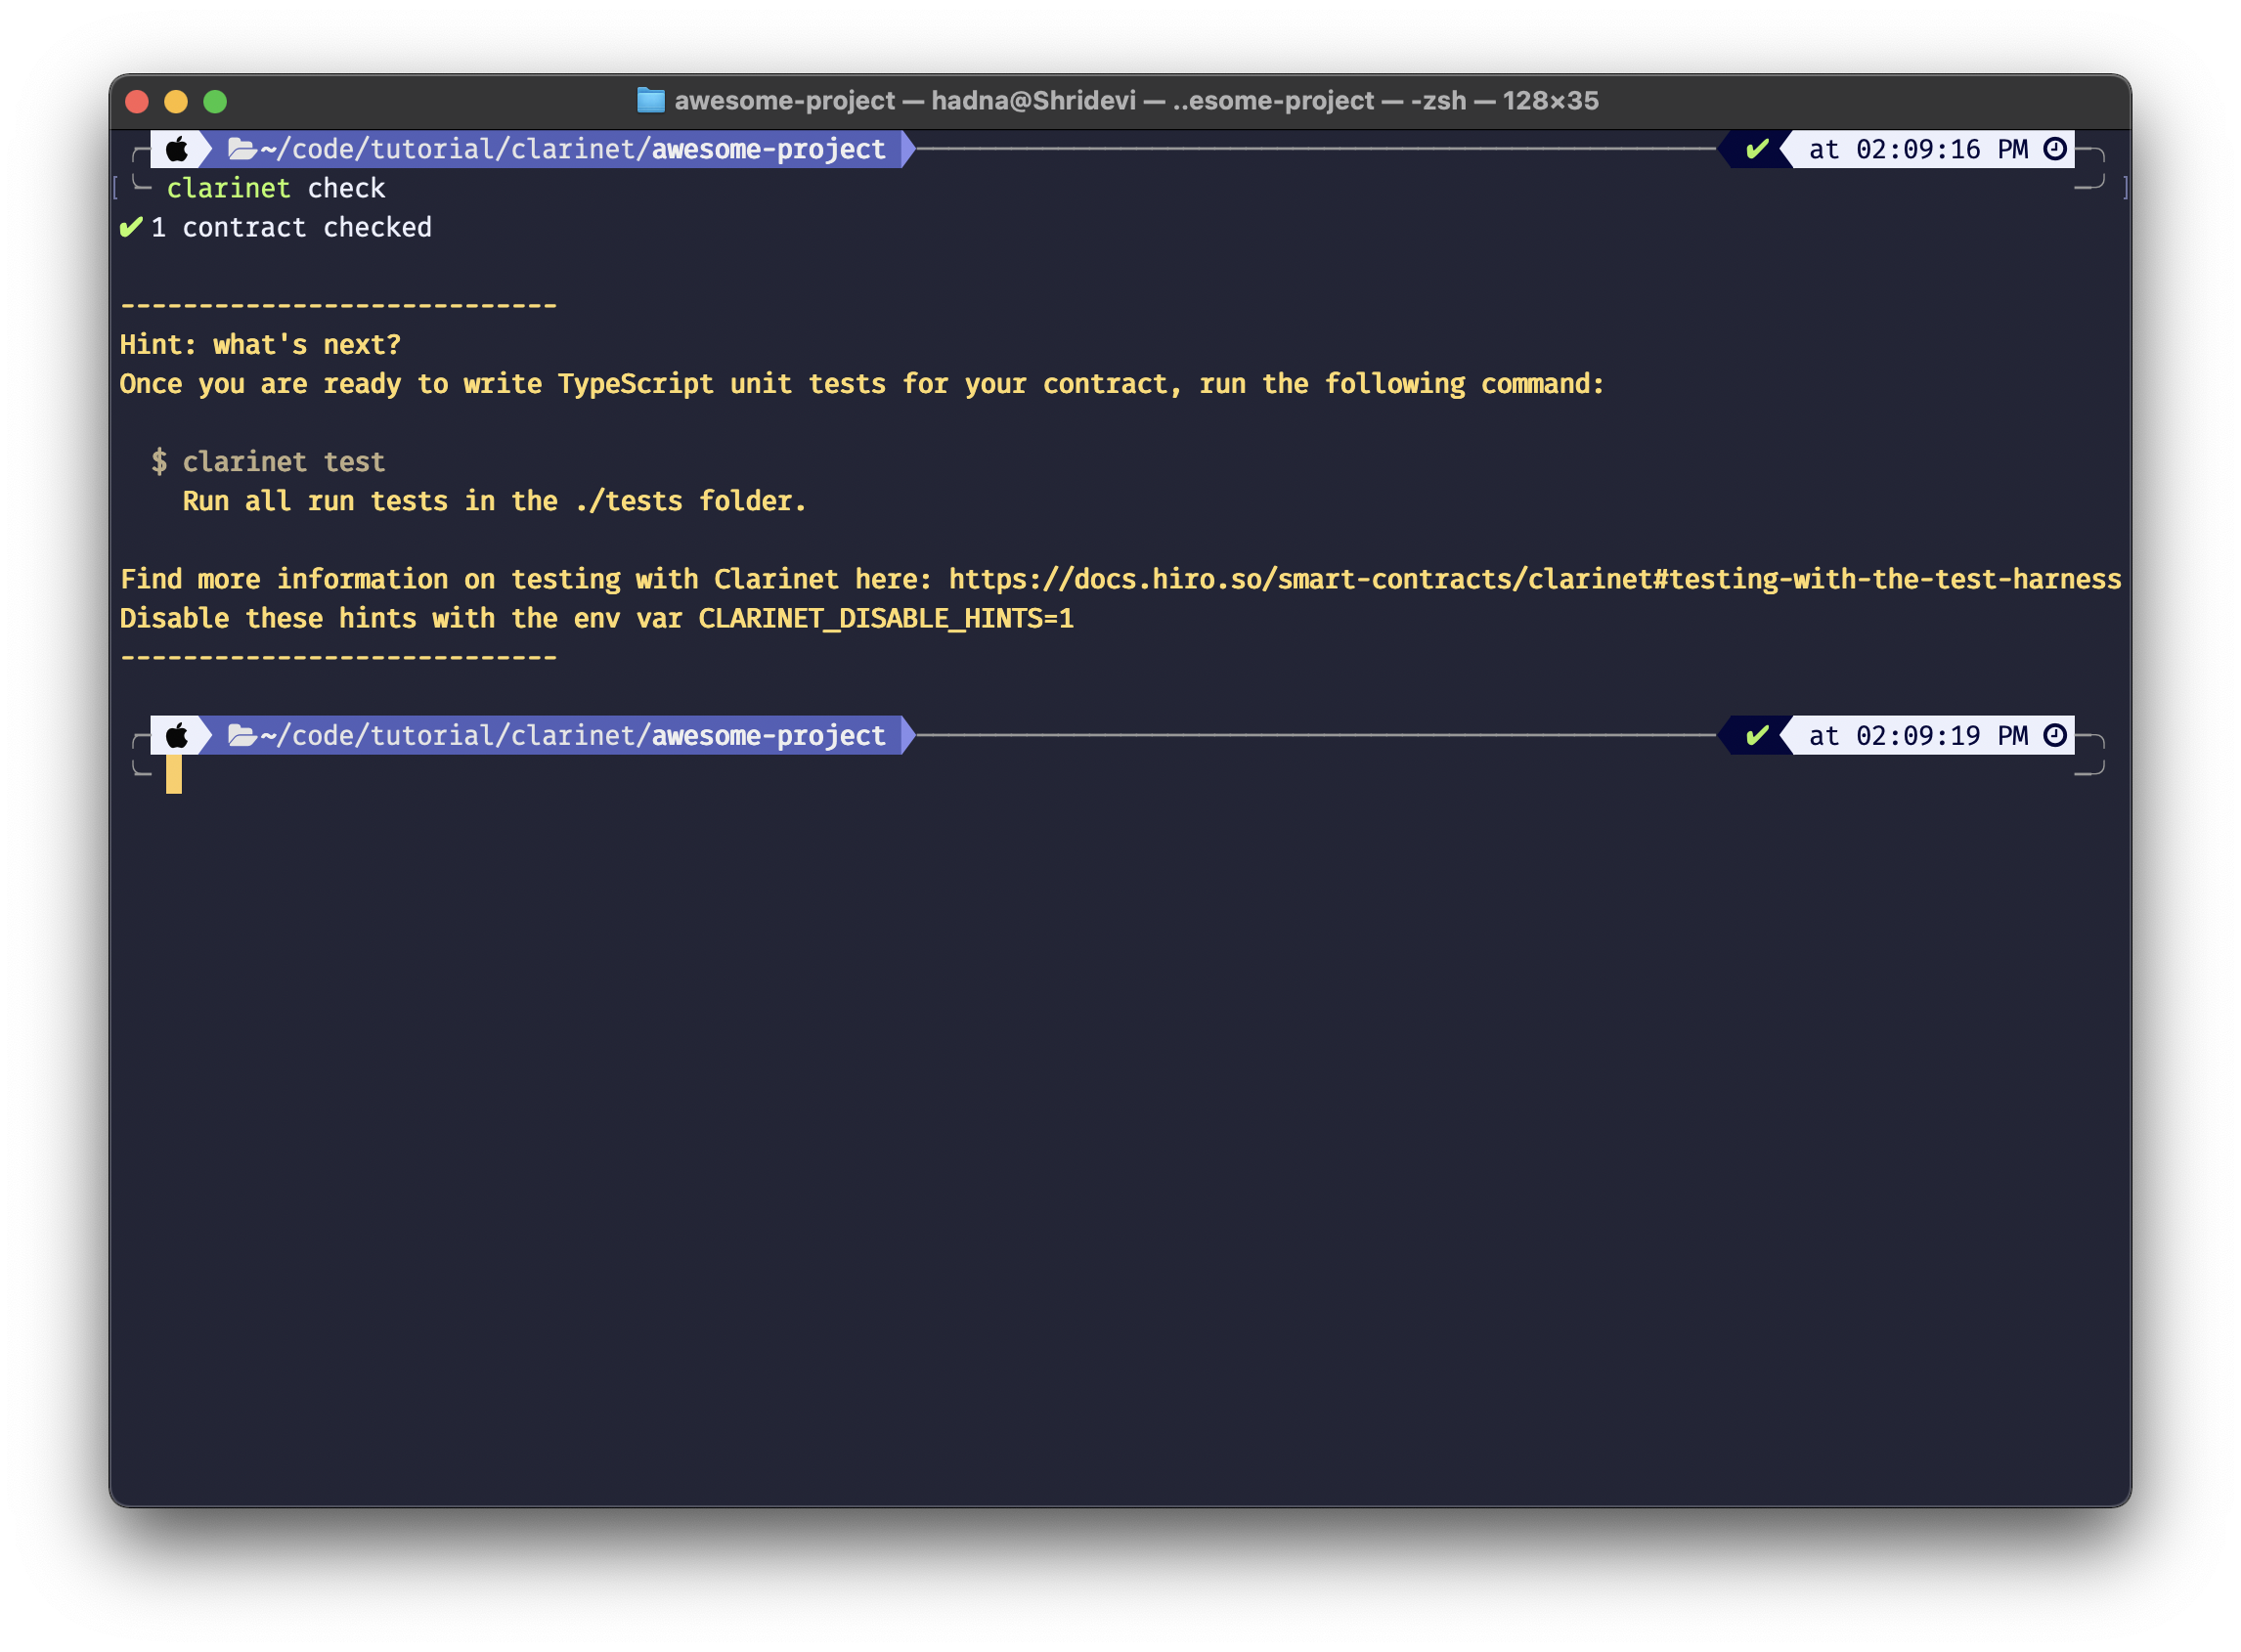Click the 'clarinet test' suggested command
The image size is (2241, 1652).
[x=283, y=461]
